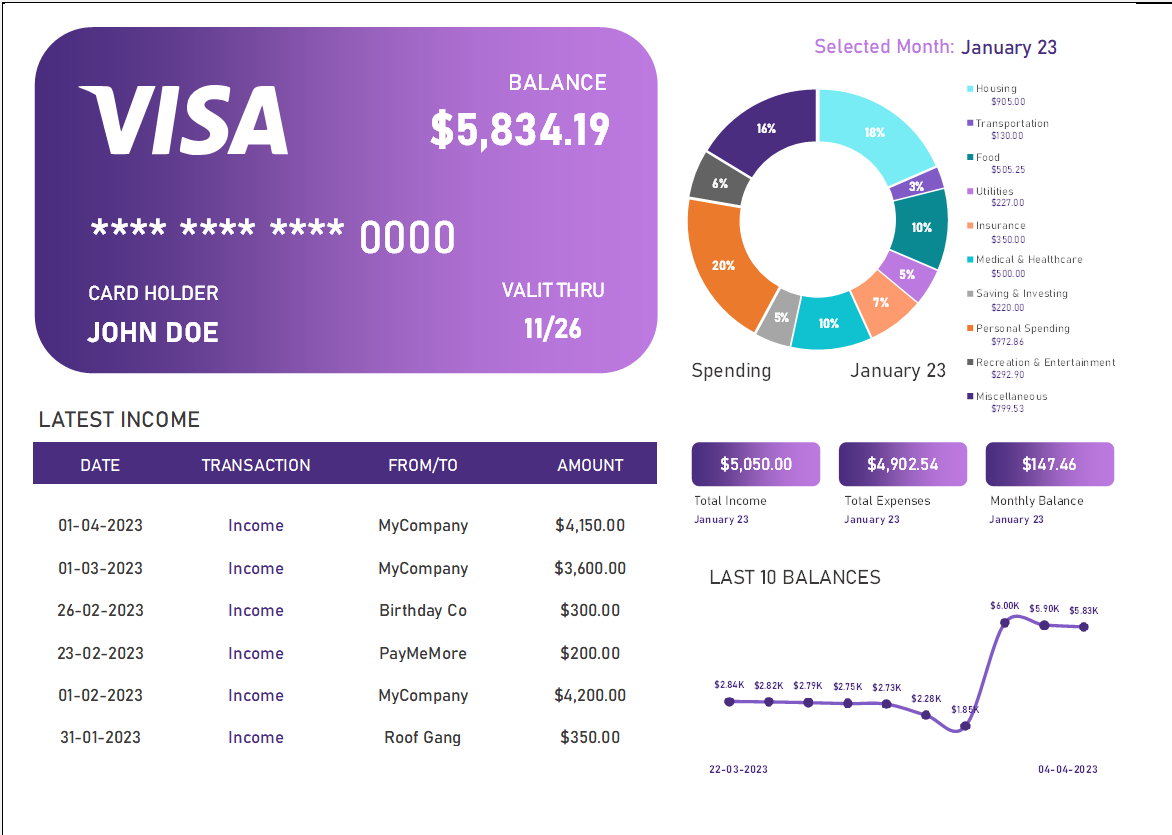Click the 7% light orange donut segment
The image size is (1172, 835).
point(881,302)
